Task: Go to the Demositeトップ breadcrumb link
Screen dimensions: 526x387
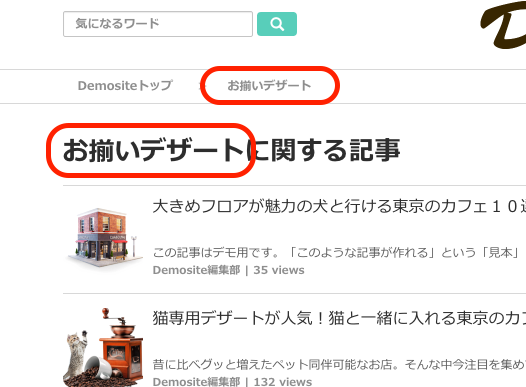Action: 125,86
